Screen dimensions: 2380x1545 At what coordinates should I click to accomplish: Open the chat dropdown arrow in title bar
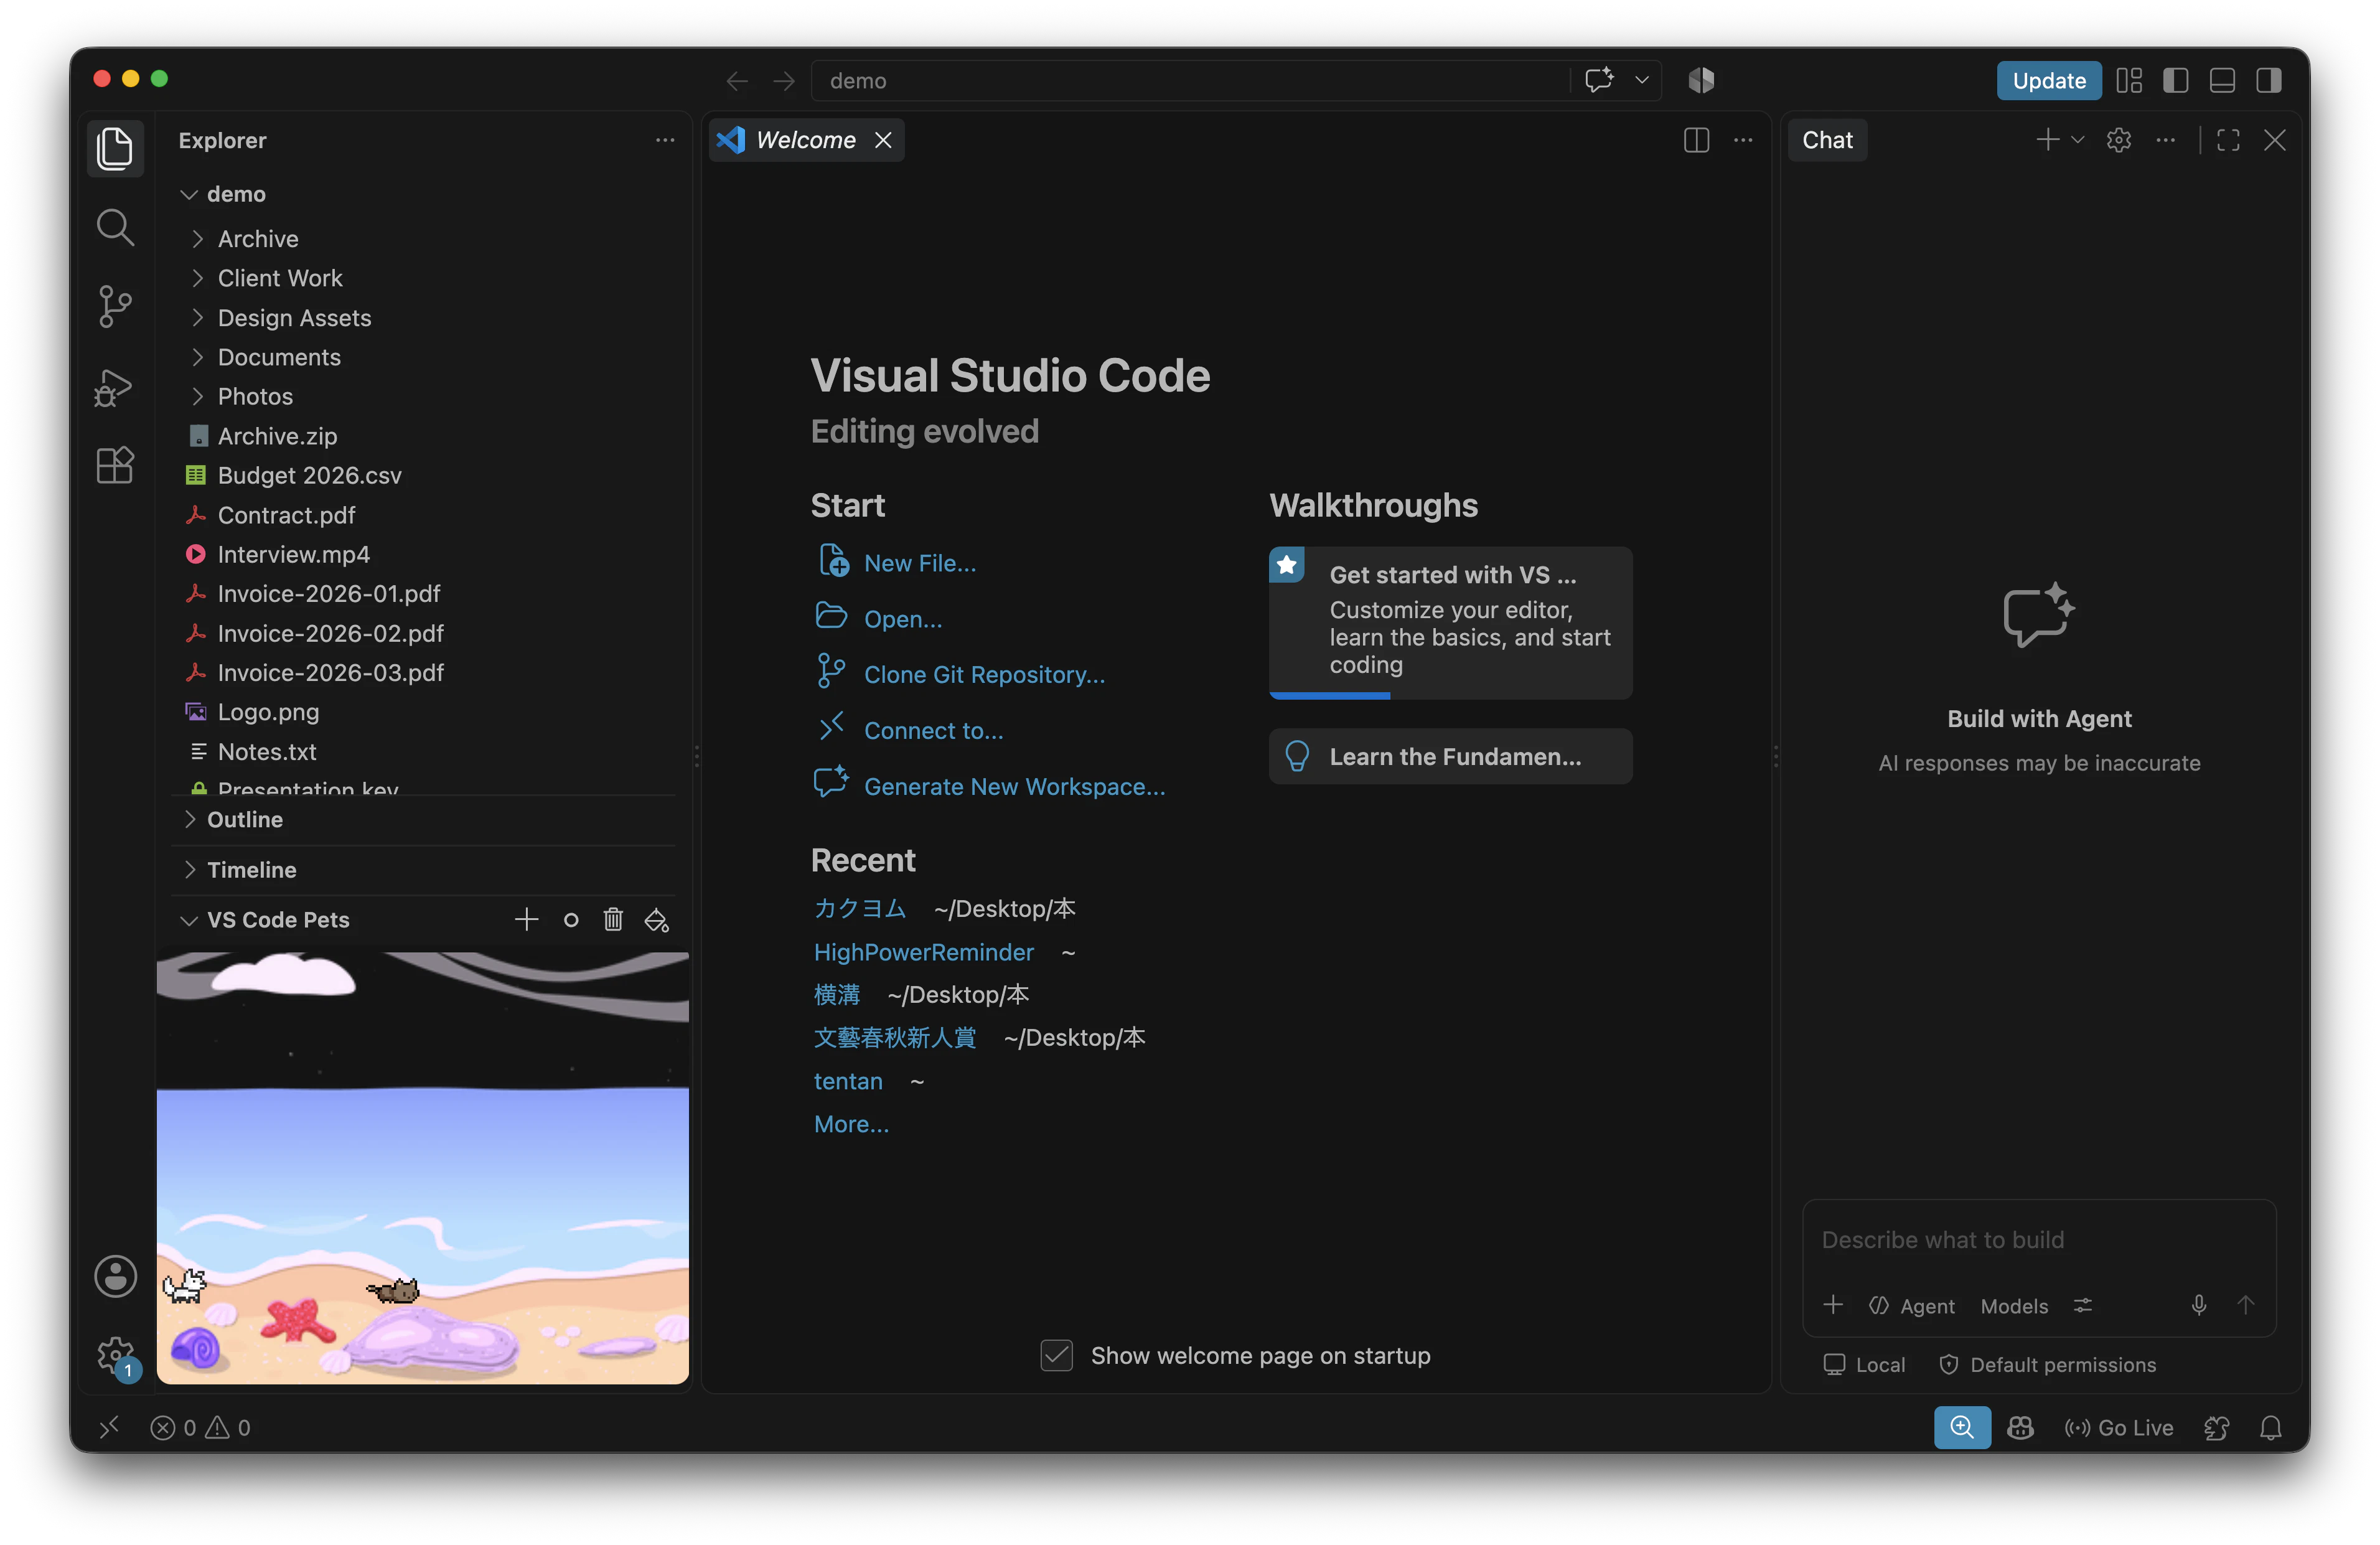(1642, 80)
